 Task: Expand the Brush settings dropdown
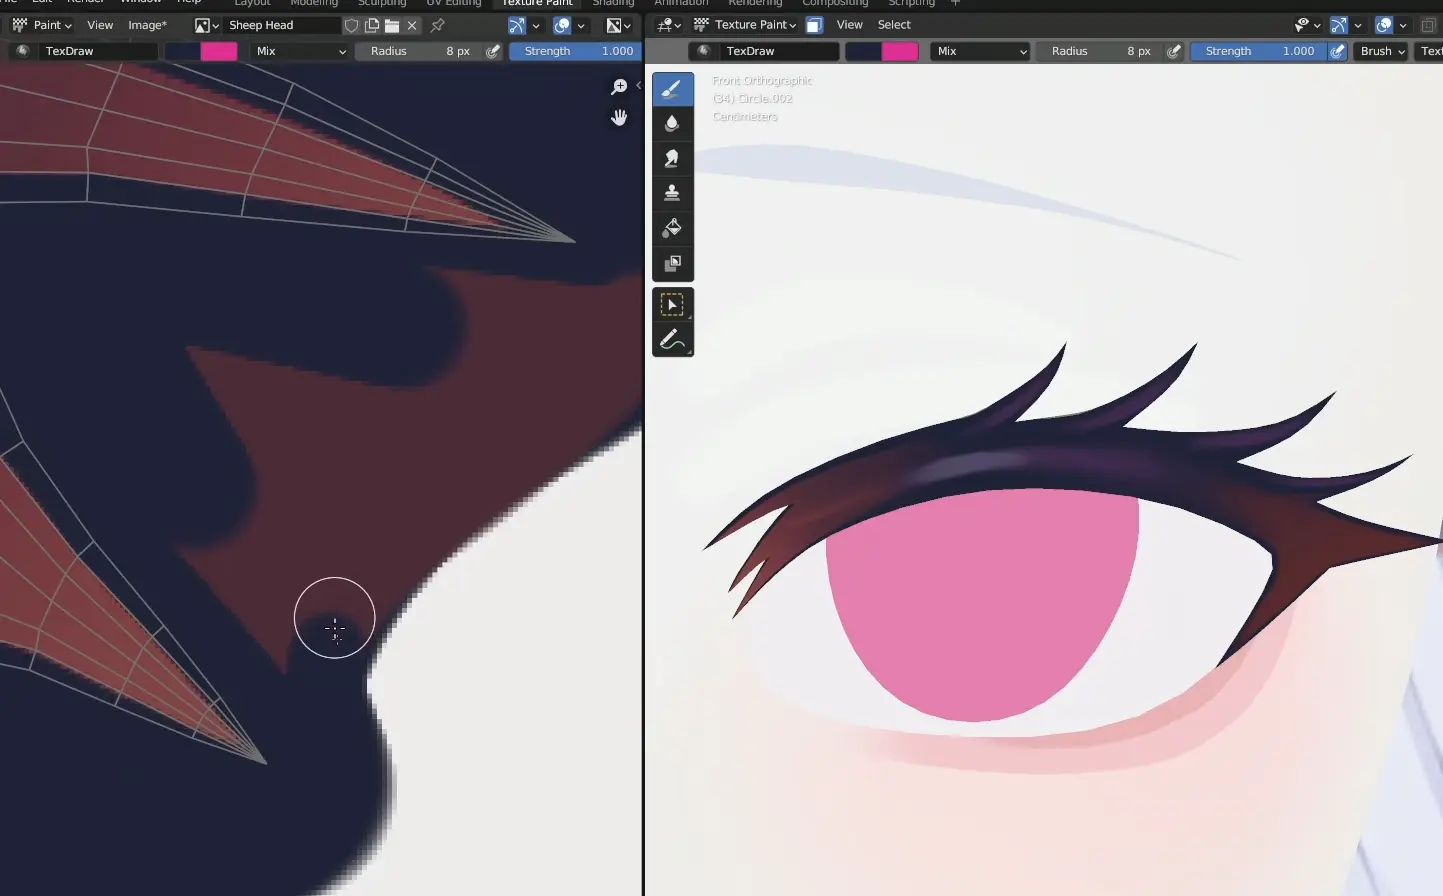pyautogui.click(x=1382, y=51)
